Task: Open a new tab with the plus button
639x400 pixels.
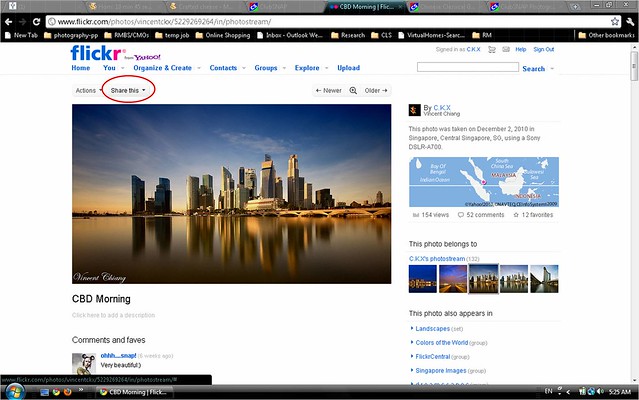Action: (575, 7)
